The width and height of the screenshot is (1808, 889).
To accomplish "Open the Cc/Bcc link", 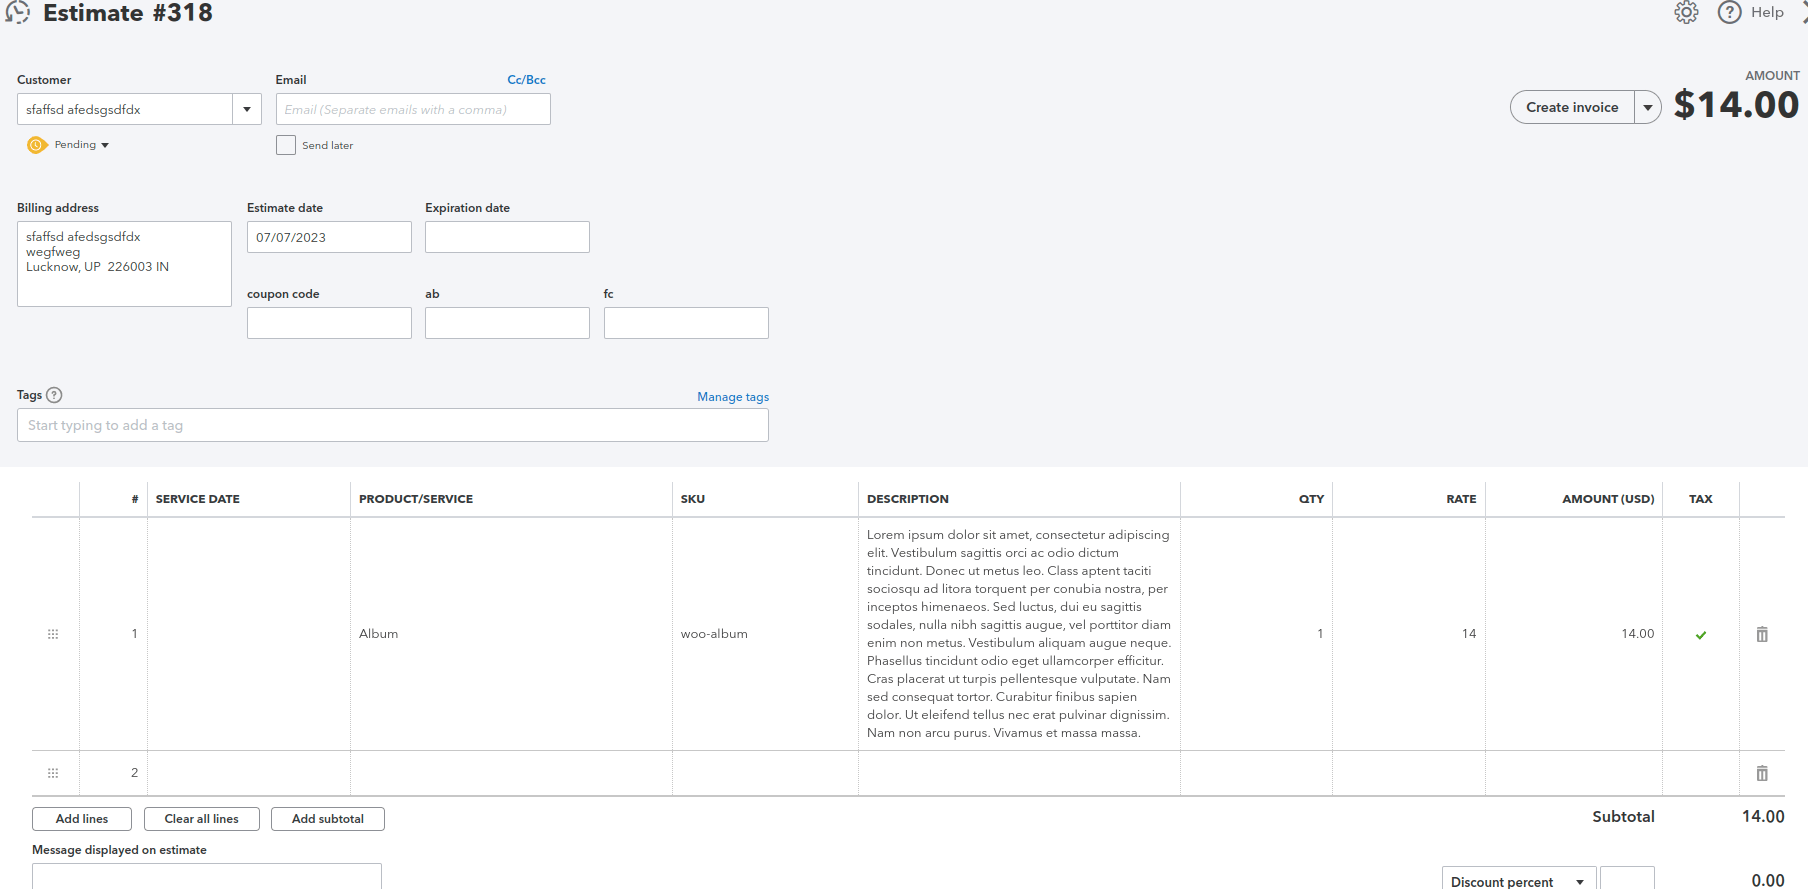I will coord(526,80).
